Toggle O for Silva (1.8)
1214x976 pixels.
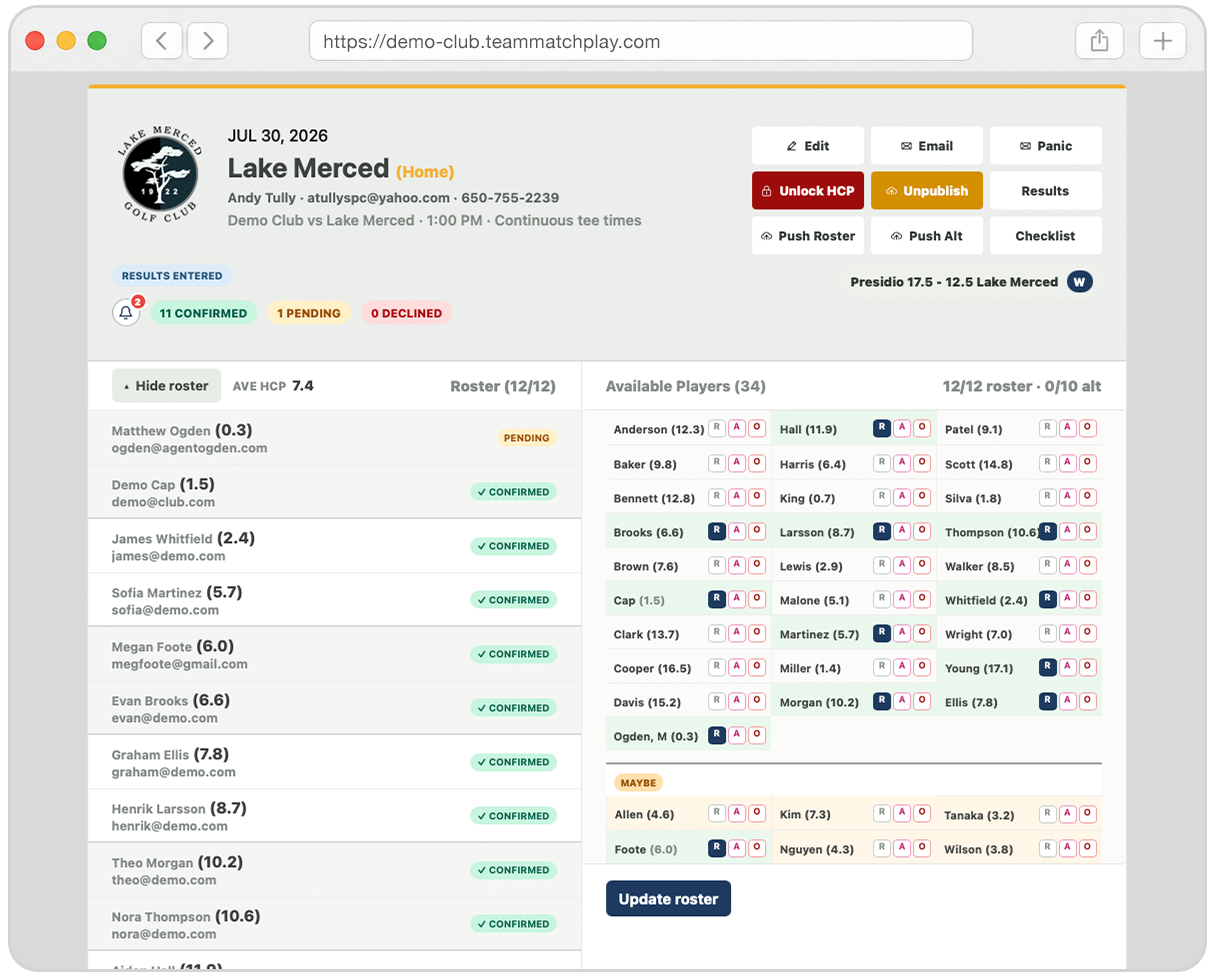click(1088, 497)
